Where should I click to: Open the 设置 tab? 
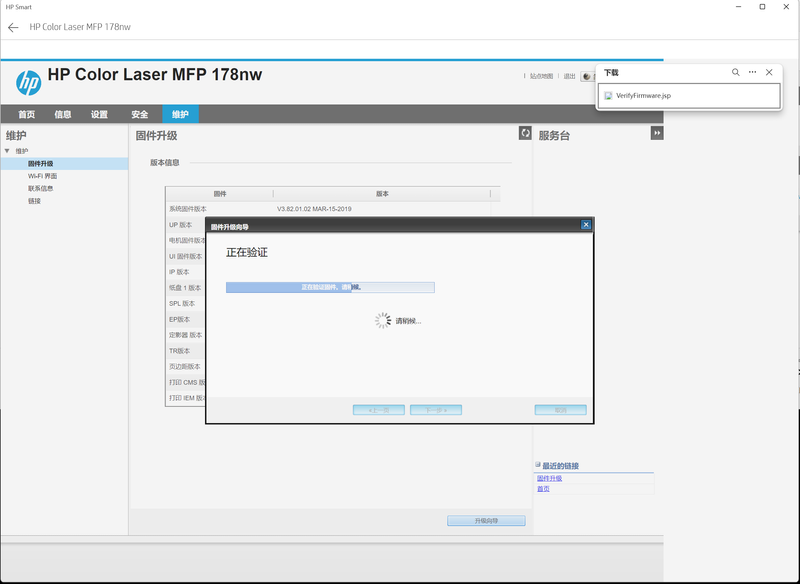pyautogui.click(x=99, y=114)
